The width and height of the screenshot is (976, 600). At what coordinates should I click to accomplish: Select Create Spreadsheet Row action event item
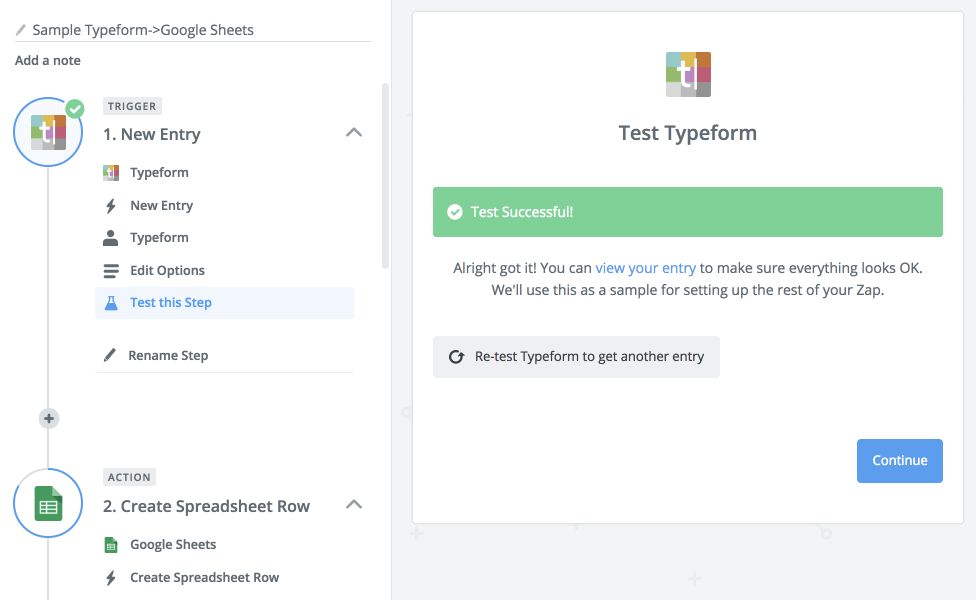point(204,577)
